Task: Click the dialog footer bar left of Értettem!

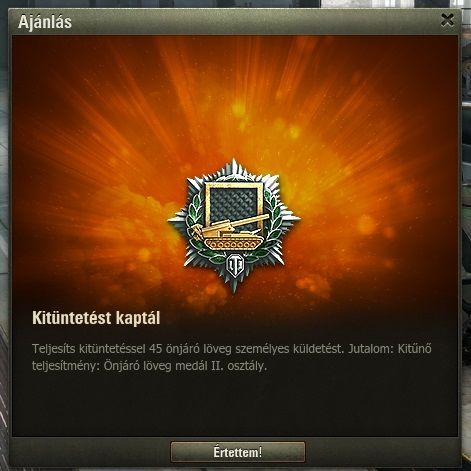Action: pyautogui.click(x=90, y=452)
